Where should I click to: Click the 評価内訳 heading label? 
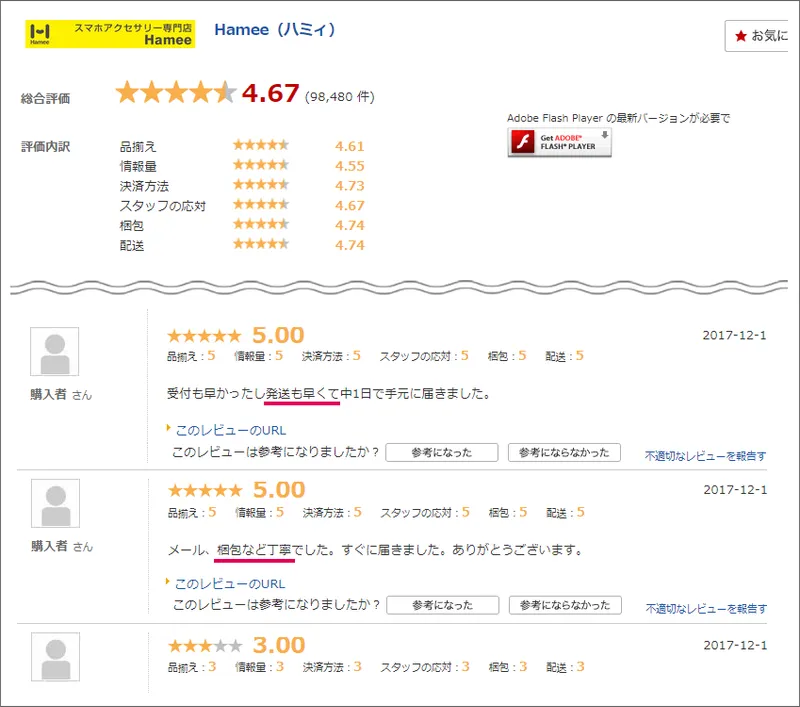[45, 147]
